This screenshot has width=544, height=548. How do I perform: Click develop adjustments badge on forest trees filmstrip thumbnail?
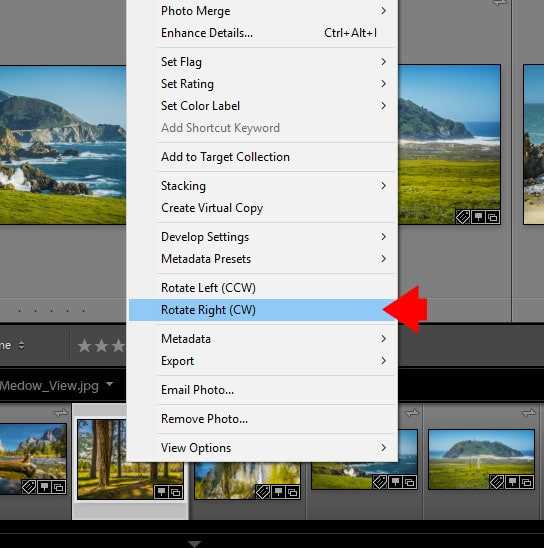161,492
